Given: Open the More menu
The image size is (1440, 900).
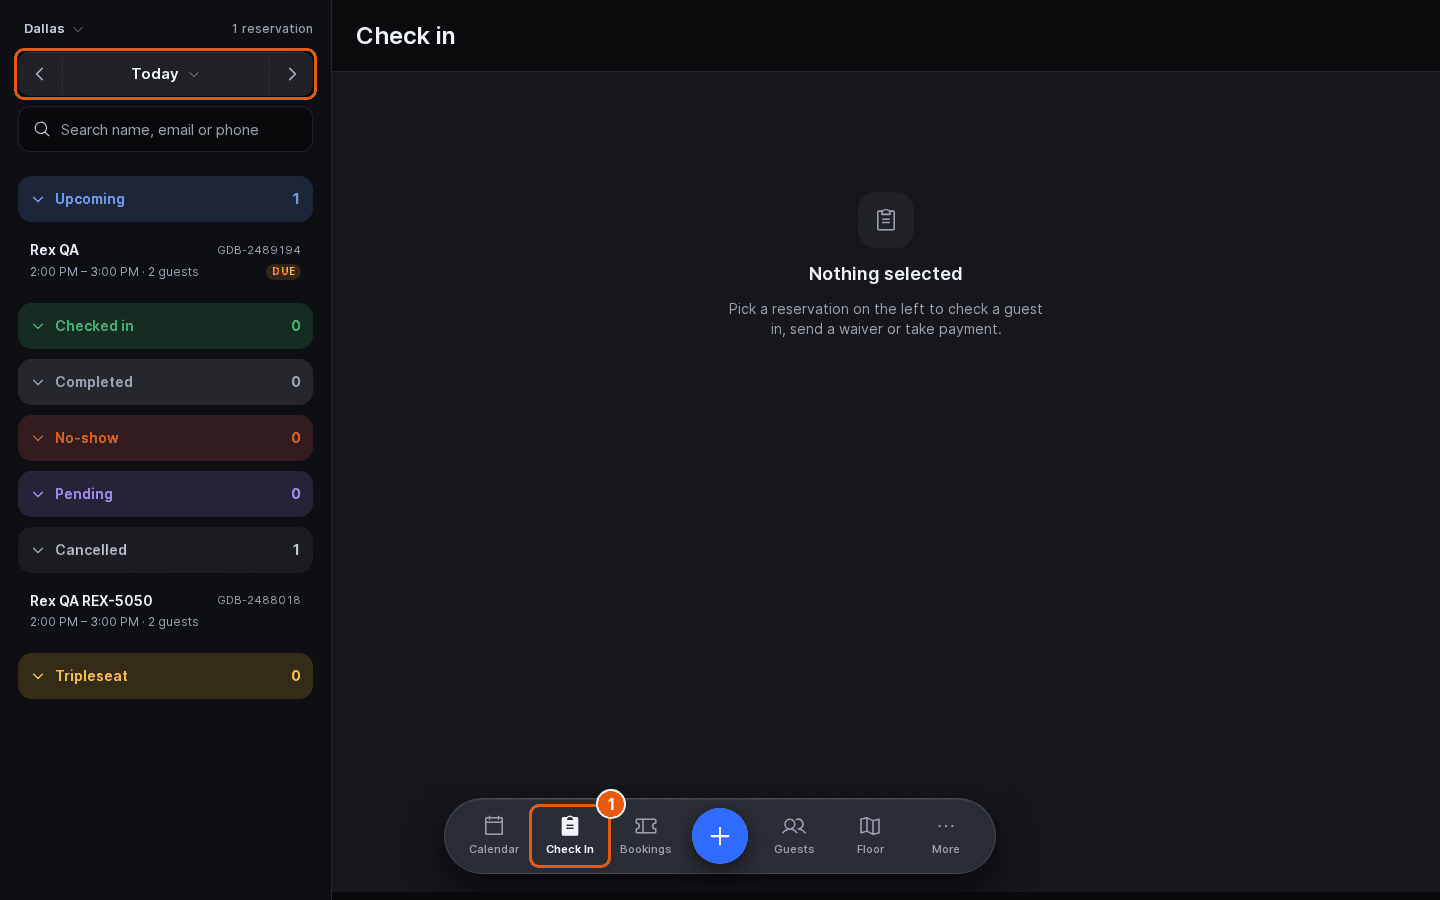Looking at the screenshot, I should coord(946,836).
